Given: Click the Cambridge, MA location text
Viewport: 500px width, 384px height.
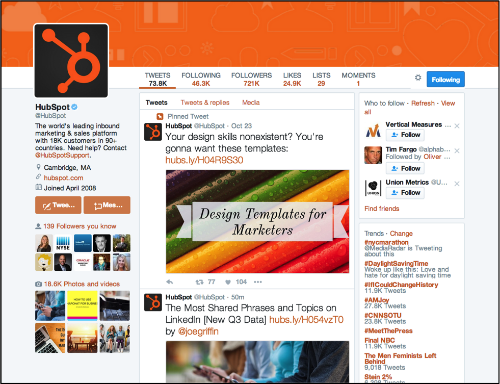Looking at the screenshot, I should tap(67, 167).
